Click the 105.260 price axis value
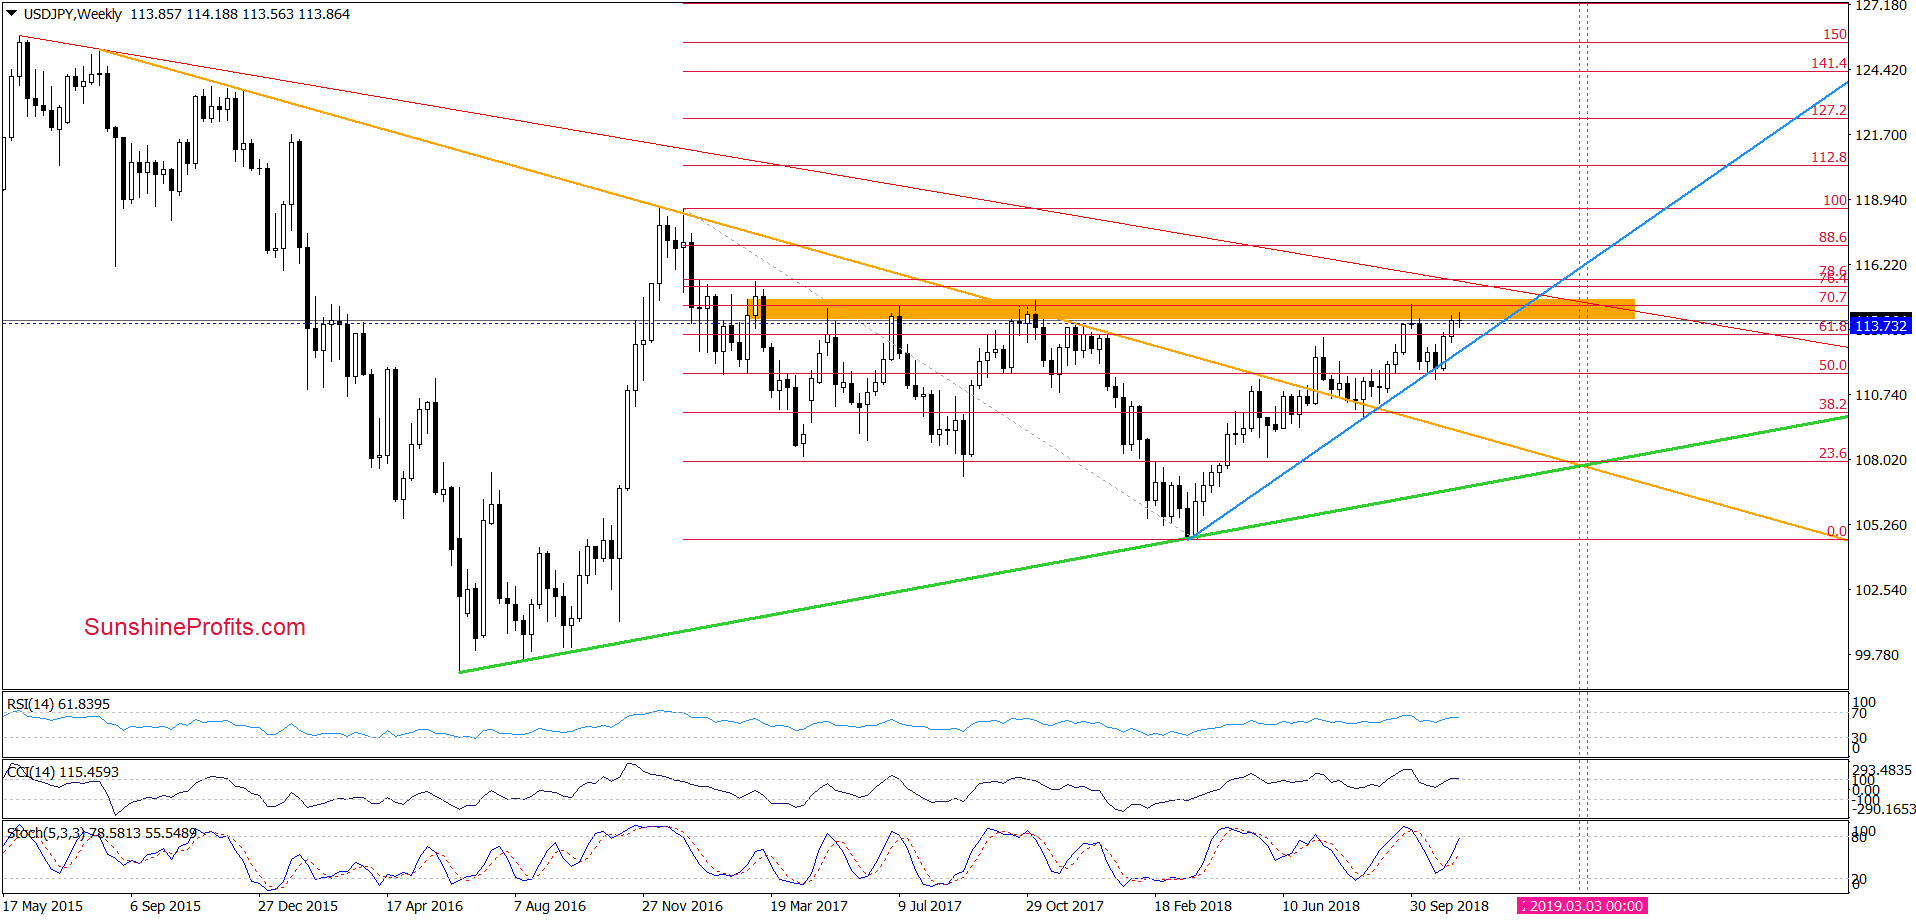The image size is (1916, 920). coord(1880,525)
